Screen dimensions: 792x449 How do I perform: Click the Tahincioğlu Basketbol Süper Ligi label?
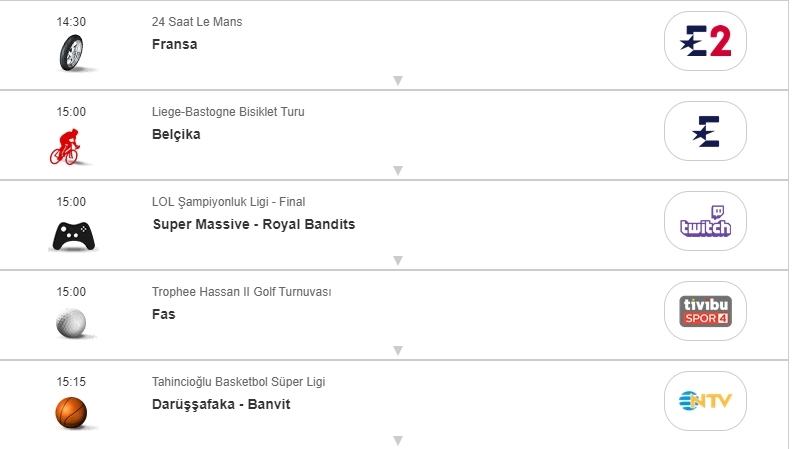(x=238, y=382)
